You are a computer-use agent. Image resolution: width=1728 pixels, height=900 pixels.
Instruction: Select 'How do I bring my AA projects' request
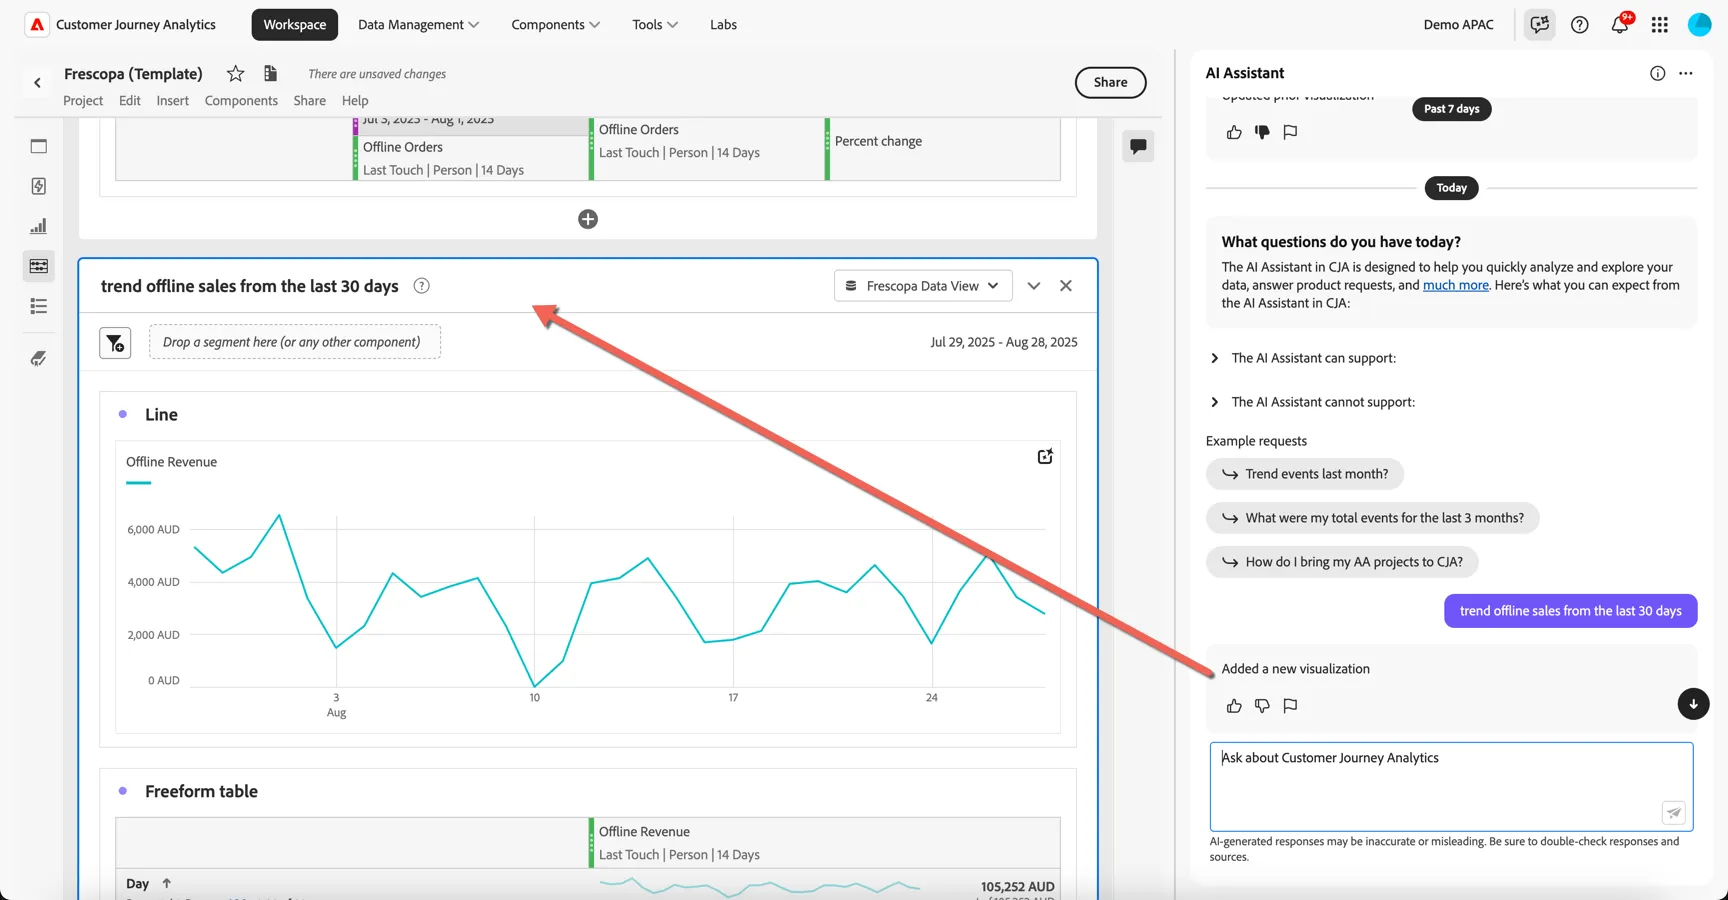click(x=1342, y=562)
